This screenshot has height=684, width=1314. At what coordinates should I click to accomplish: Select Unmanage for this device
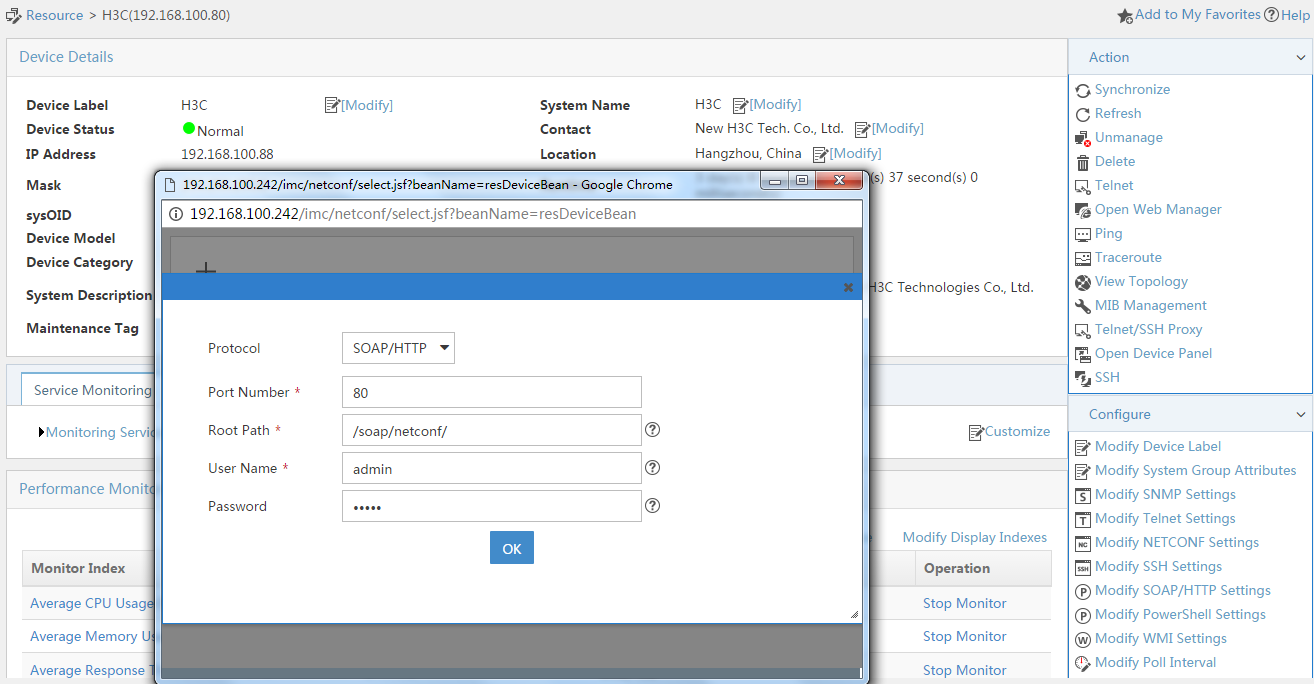(1130, 137)
